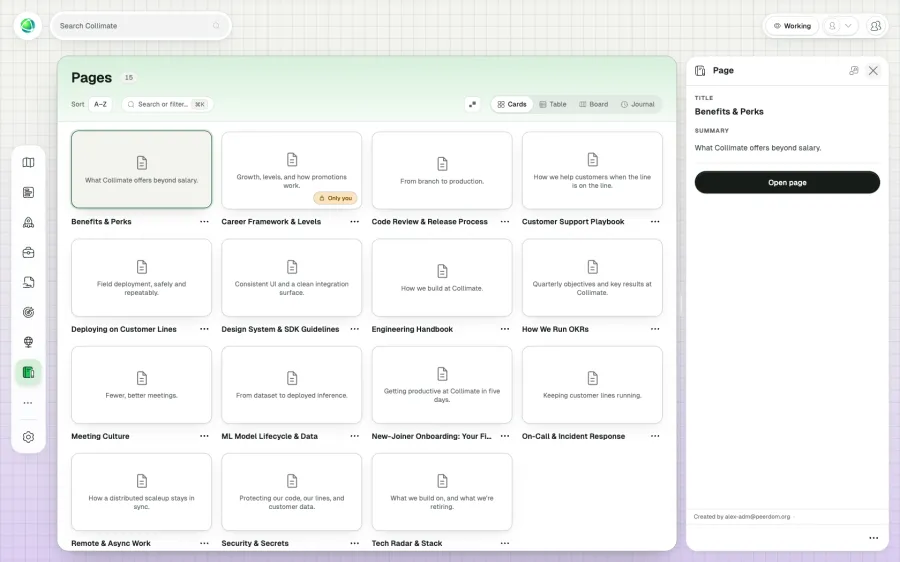Open more options for On-Call & Incident Response

pyautogui.click(x=655, y=436)
